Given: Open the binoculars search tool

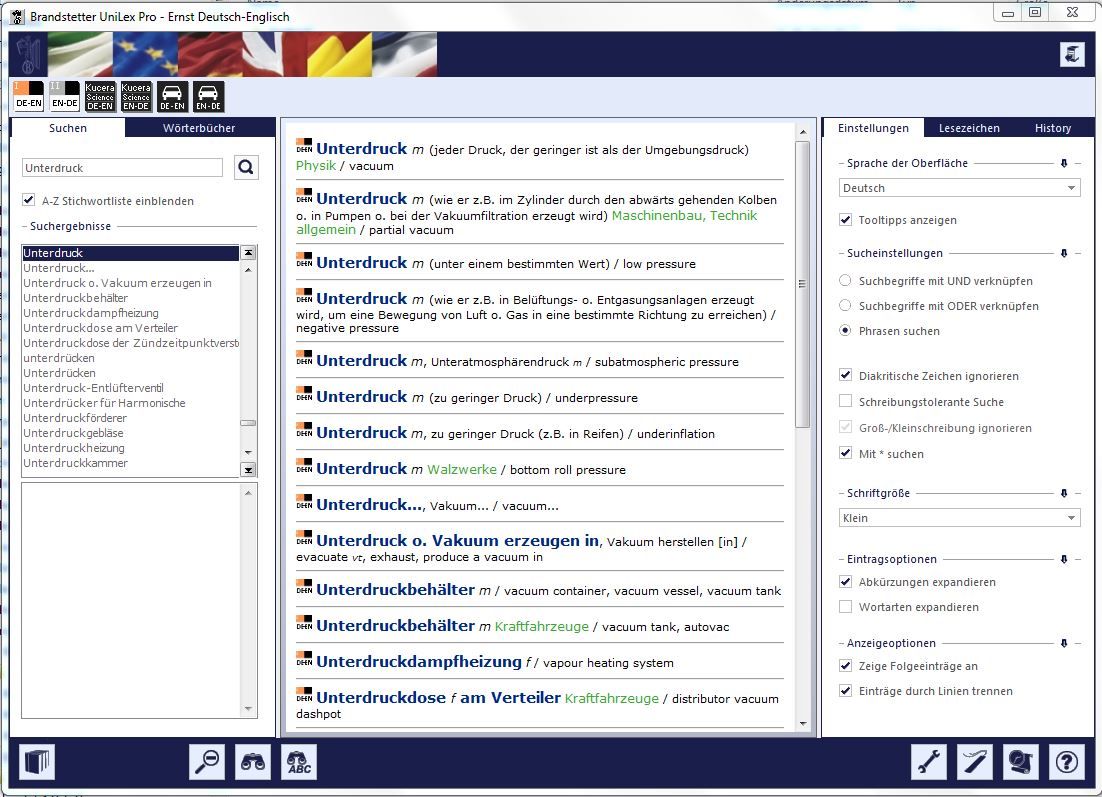Looking at the screenshot, I should (x=253, y=762).
